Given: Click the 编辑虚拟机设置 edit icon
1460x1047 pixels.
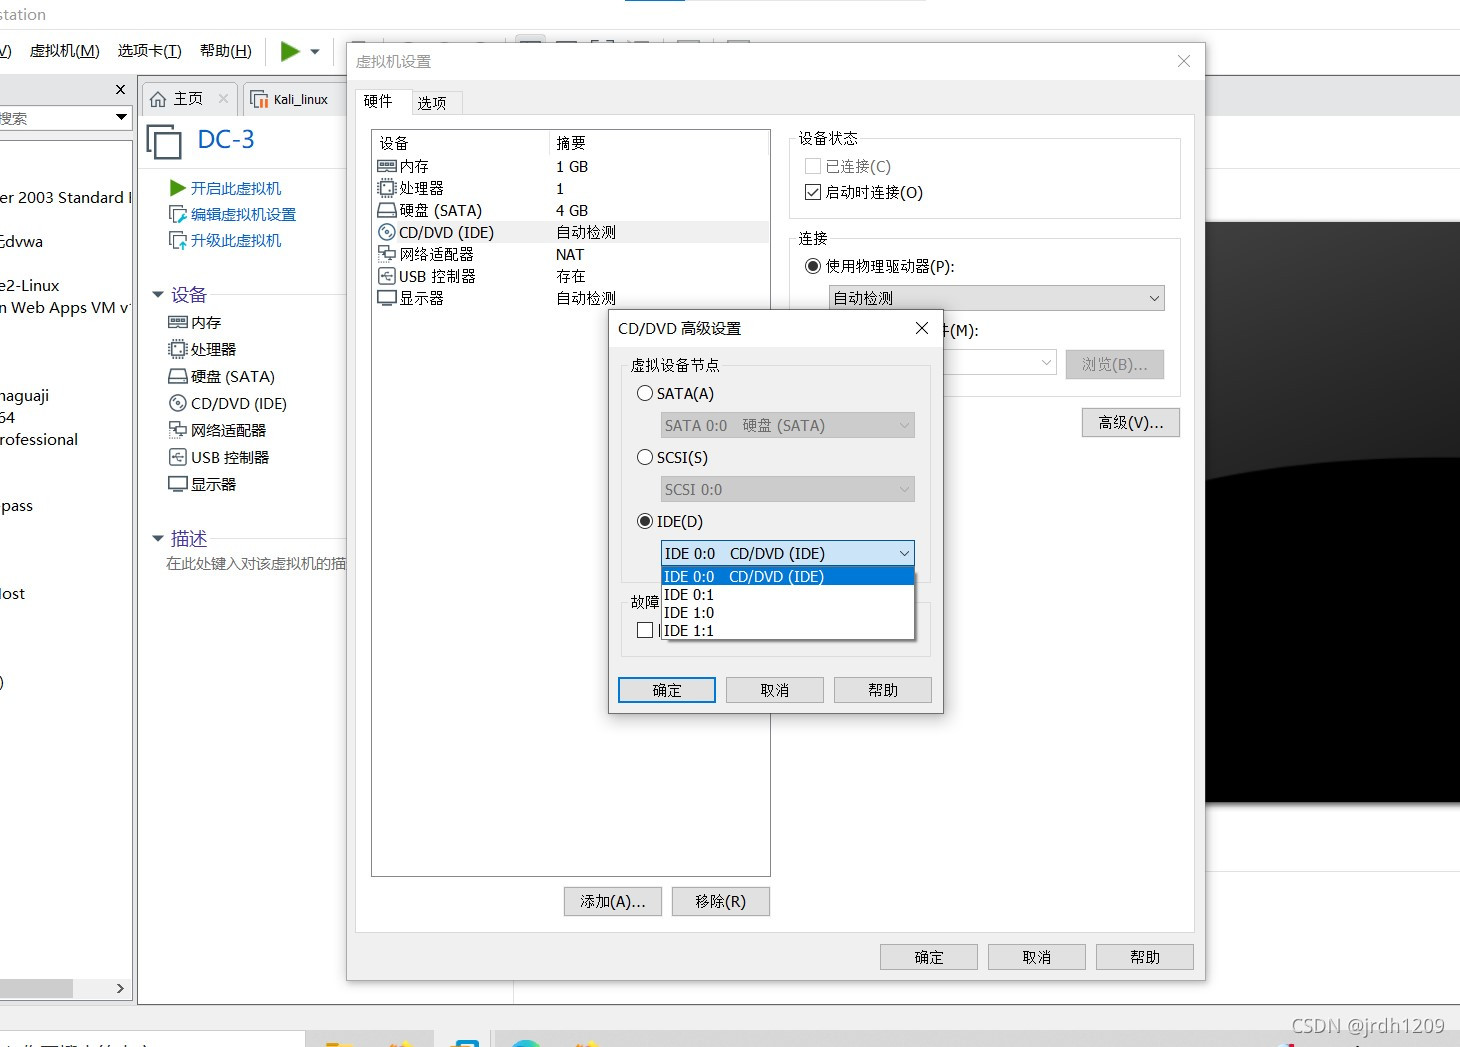Looking at the screenshot, I should (178, 214).
